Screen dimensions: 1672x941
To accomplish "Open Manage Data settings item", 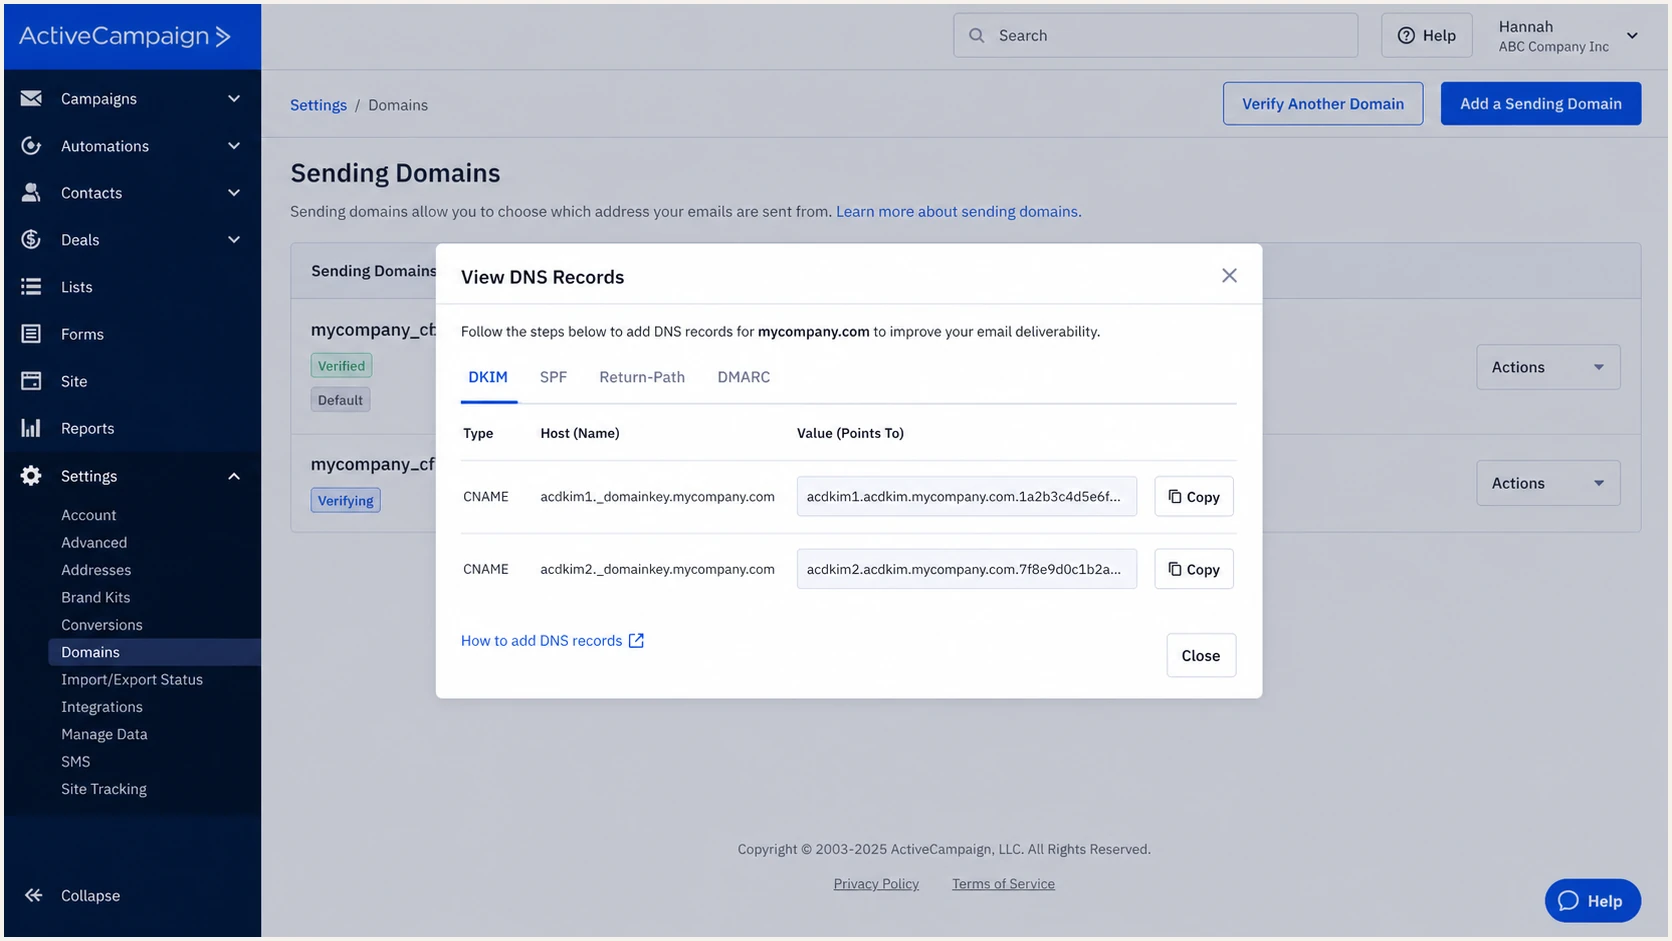I will pyautogui.click(x=104, y=734).
